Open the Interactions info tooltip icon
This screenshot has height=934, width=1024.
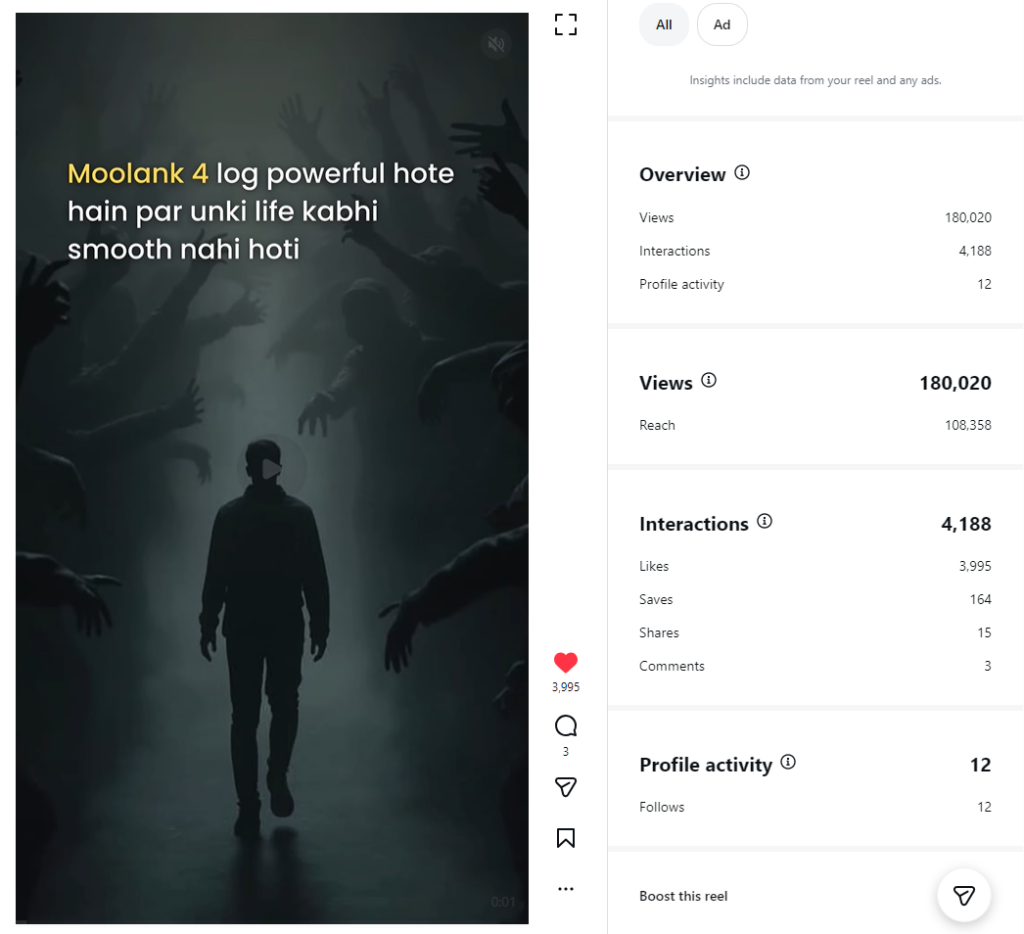765,522
